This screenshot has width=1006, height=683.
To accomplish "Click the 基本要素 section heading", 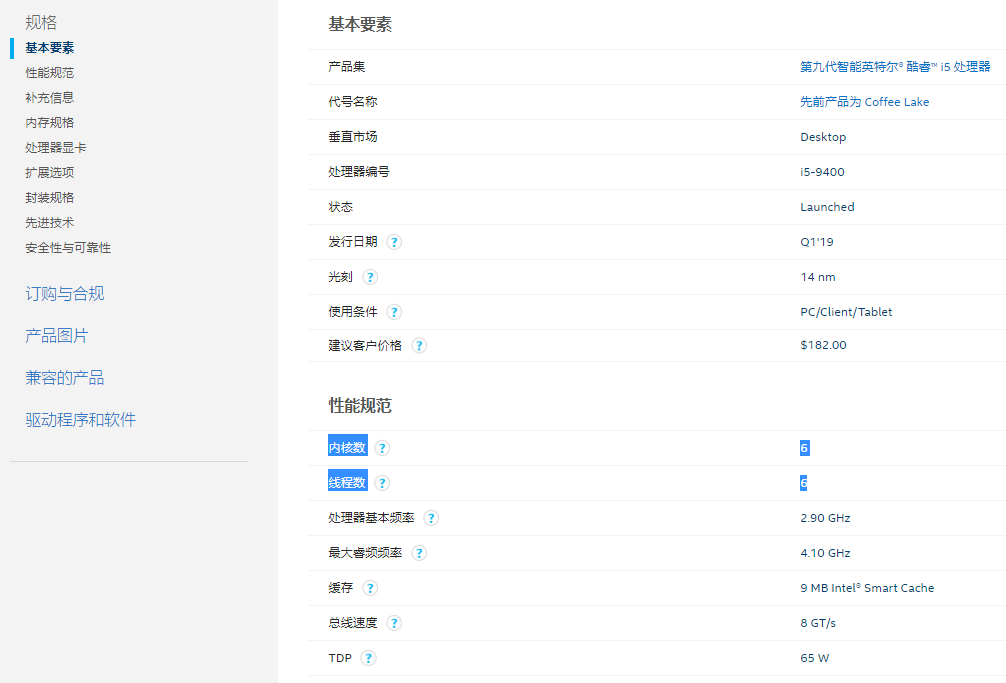I will [360, 24].
